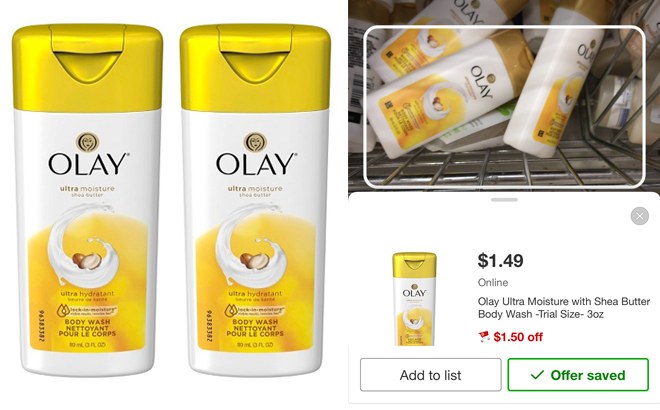
Task: Click the gray grabber handle on the sheet
Action: pyautogui.click(x=504, y=200)
